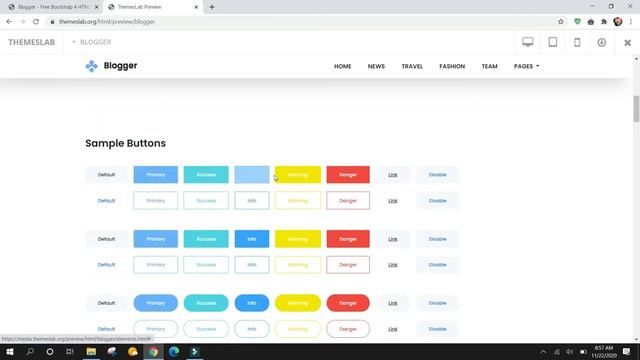
Task: Click the pill-shaped filled Danger button
Action: pos(348,303)
